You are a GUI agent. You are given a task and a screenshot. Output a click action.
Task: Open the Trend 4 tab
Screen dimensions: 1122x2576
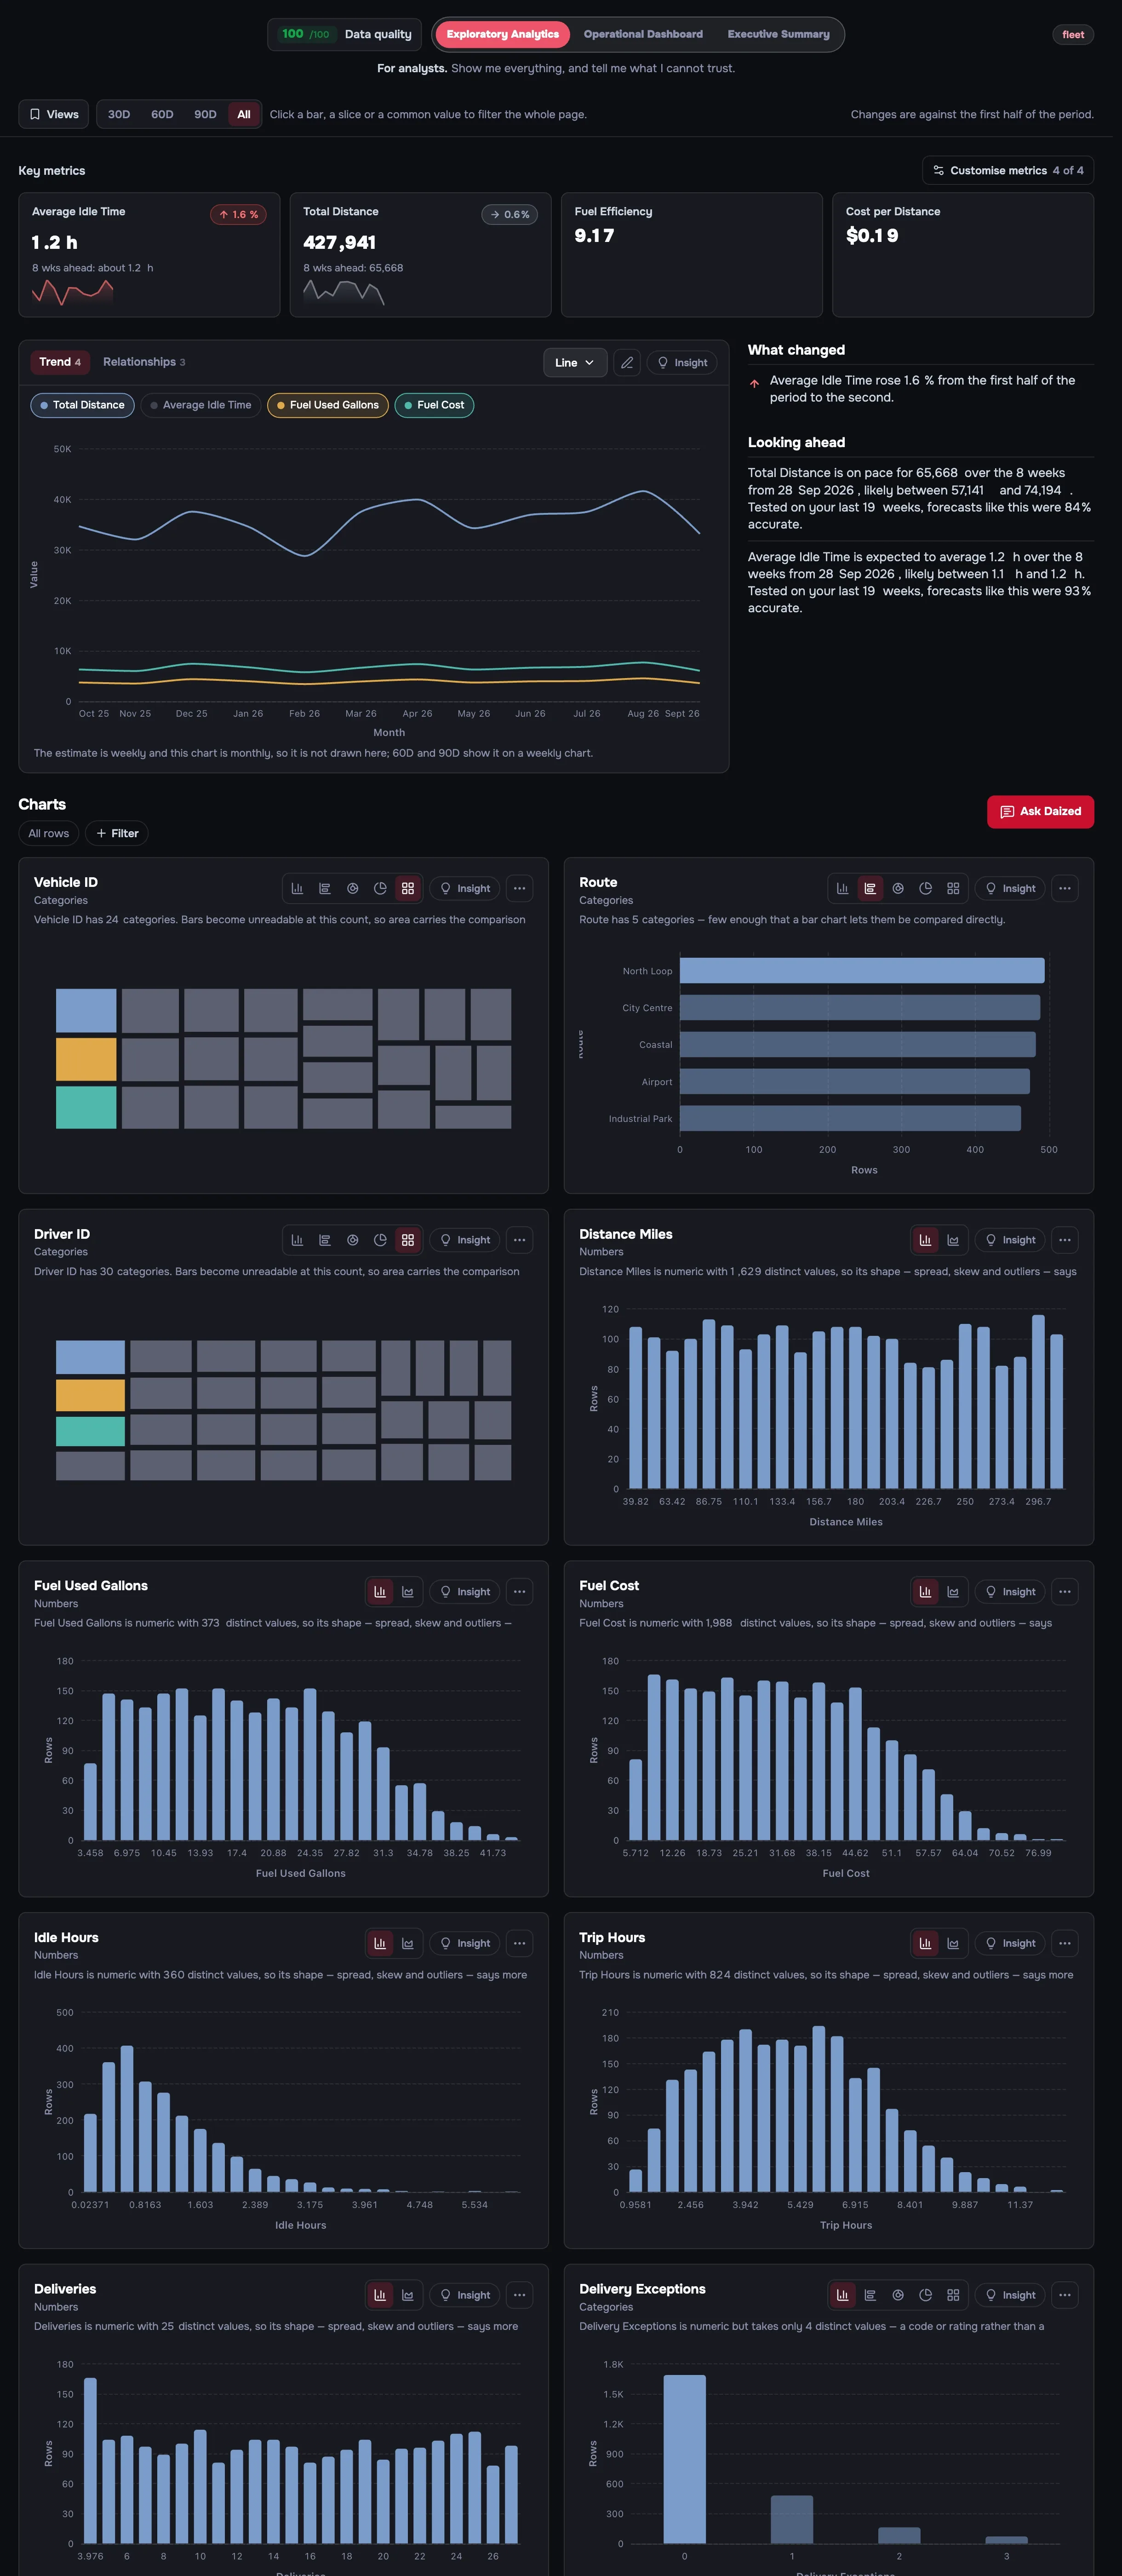(60, 362)
